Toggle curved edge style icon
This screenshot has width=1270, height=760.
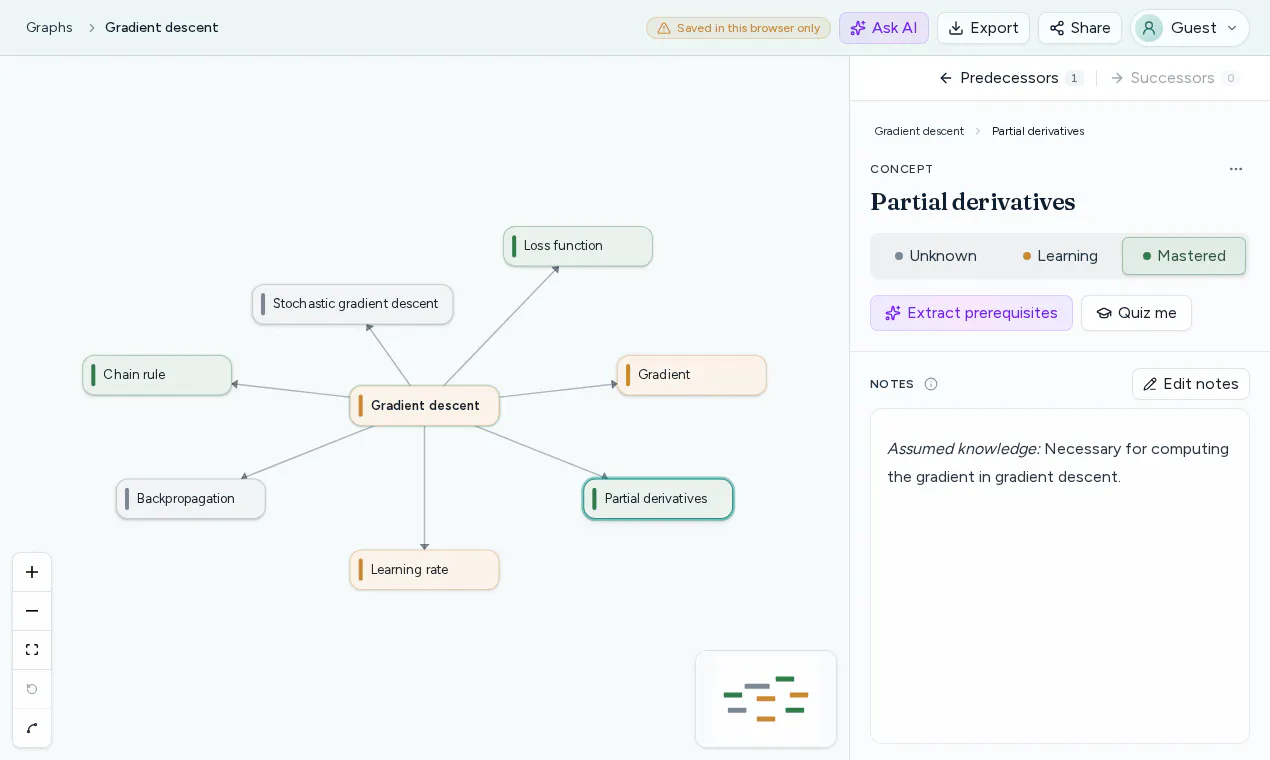[x=32, y=728]
